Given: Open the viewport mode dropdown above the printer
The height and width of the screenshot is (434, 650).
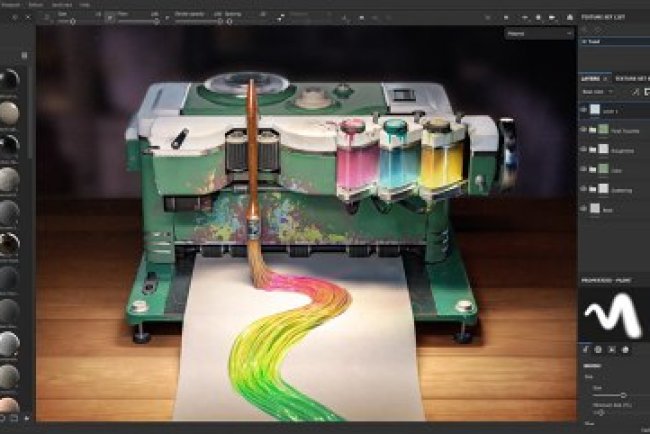Looking at the screenshot, I should (539, 34).
